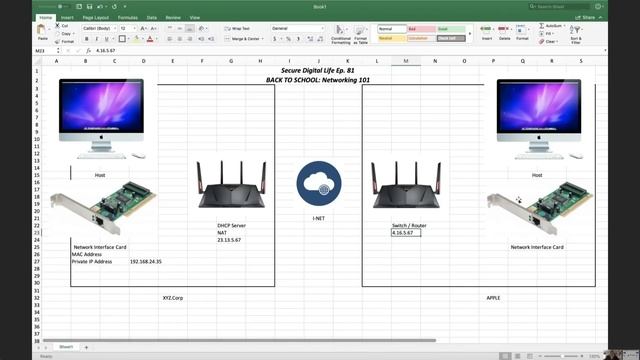
Task: Click the add sheet plus button
Action: click(86, 347)
